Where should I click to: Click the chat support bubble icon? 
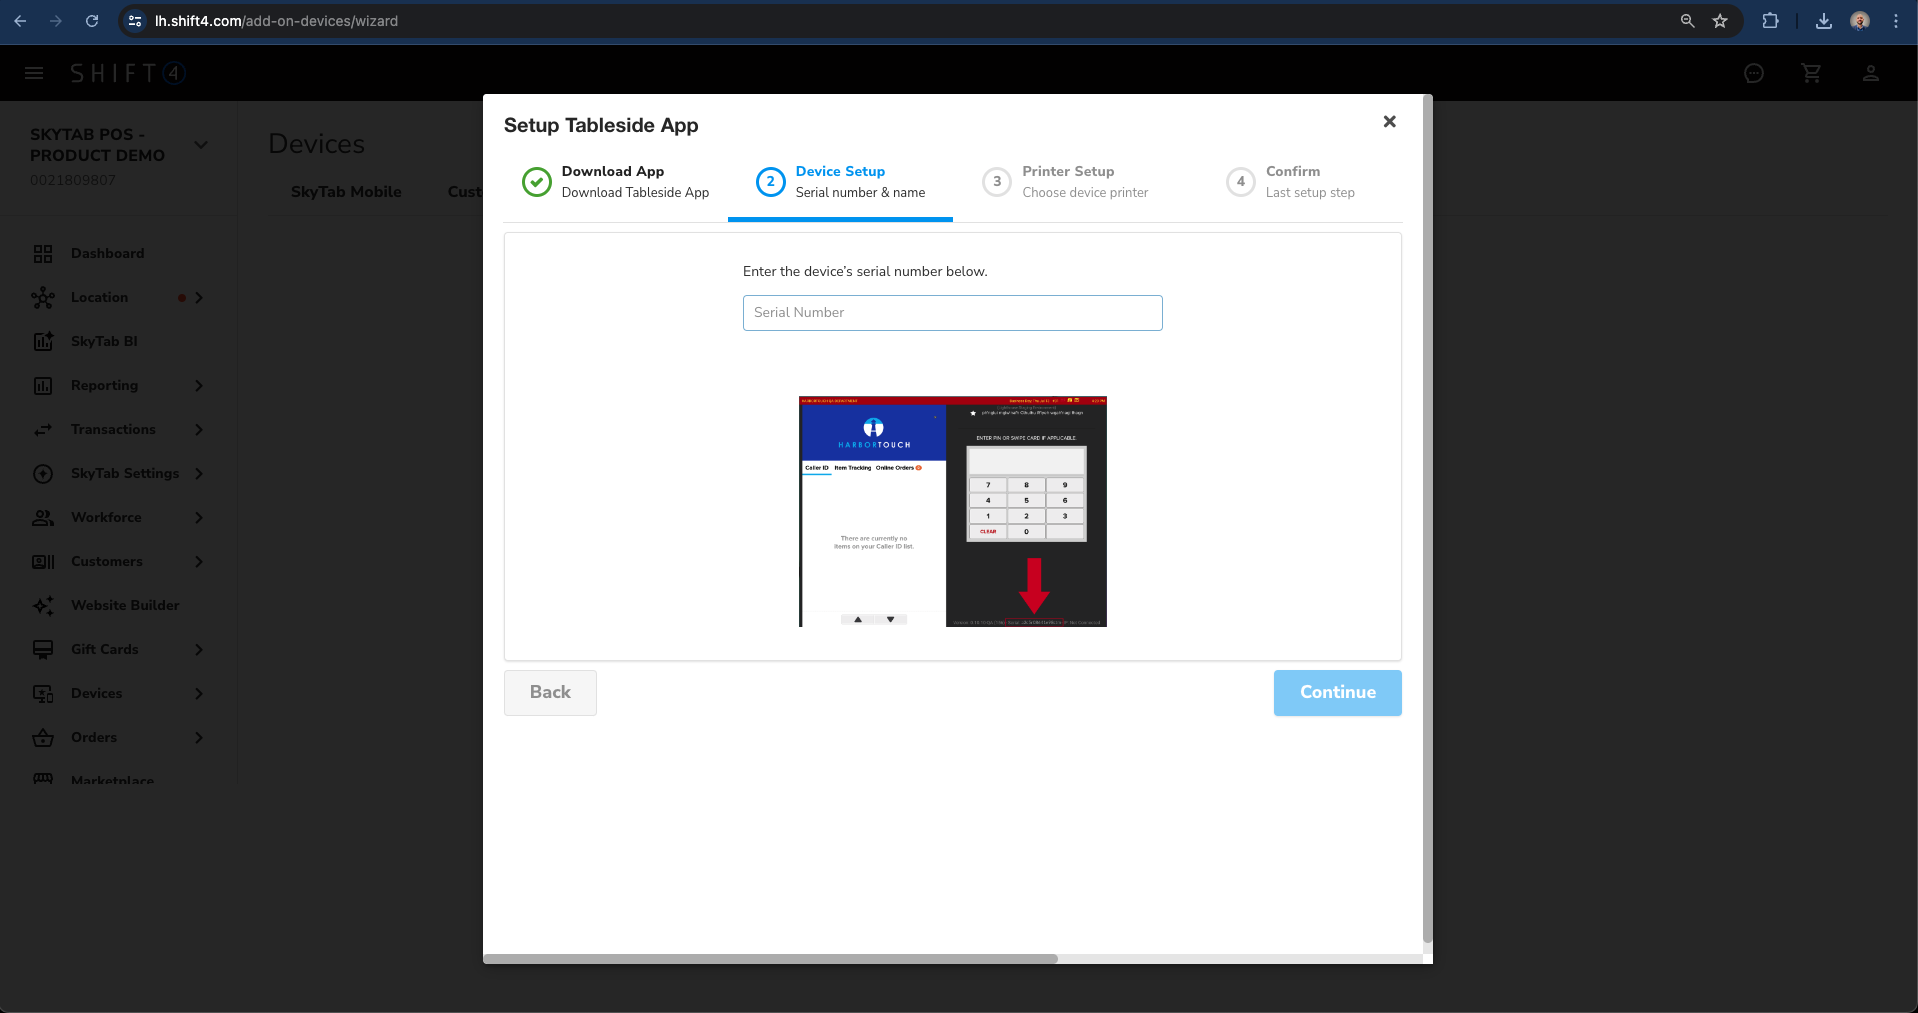click(x=1753, y=73)
